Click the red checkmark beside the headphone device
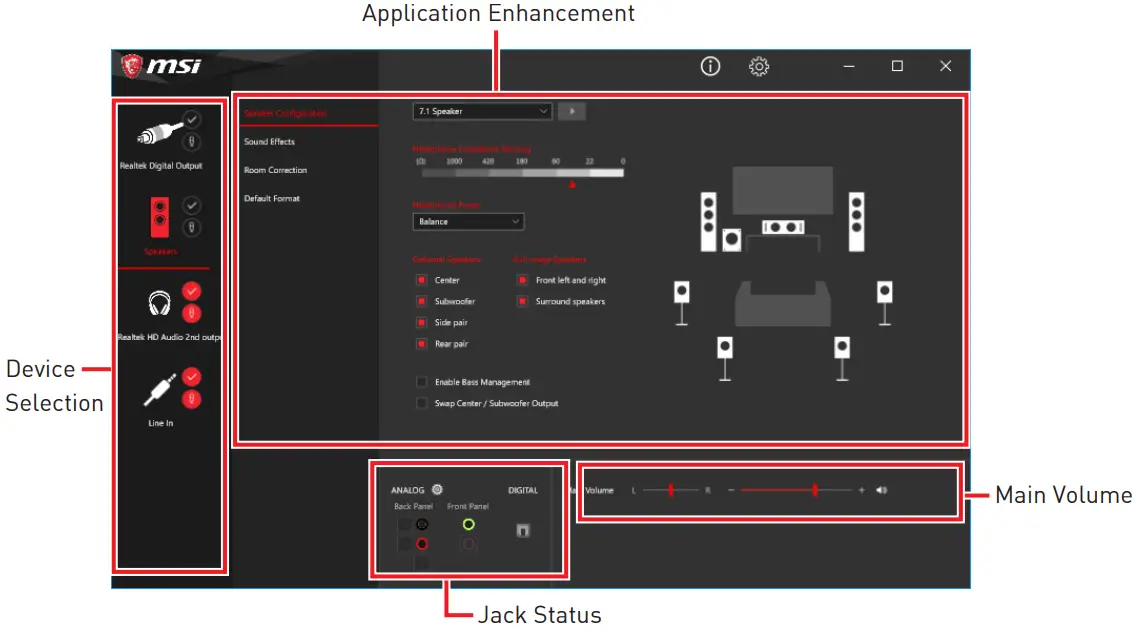Viewport: 1140px width, 630px height. 191,291
